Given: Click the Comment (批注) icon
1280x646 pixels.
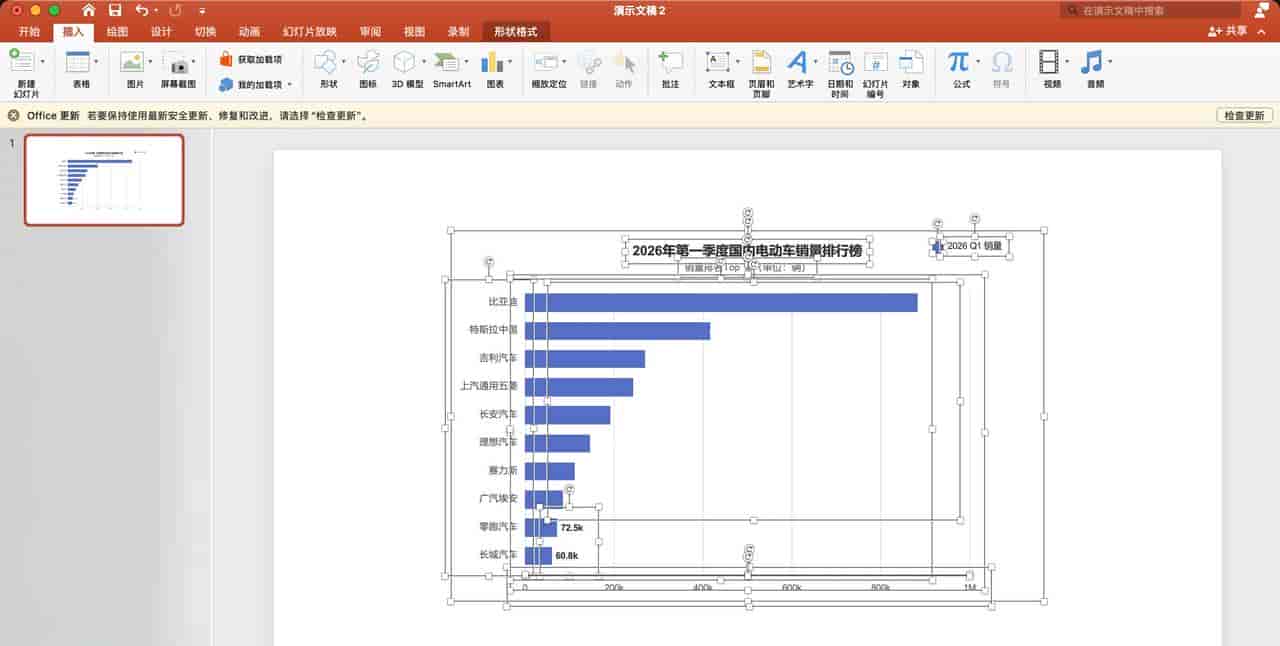Looking at the screenshot, I should 670,62.
